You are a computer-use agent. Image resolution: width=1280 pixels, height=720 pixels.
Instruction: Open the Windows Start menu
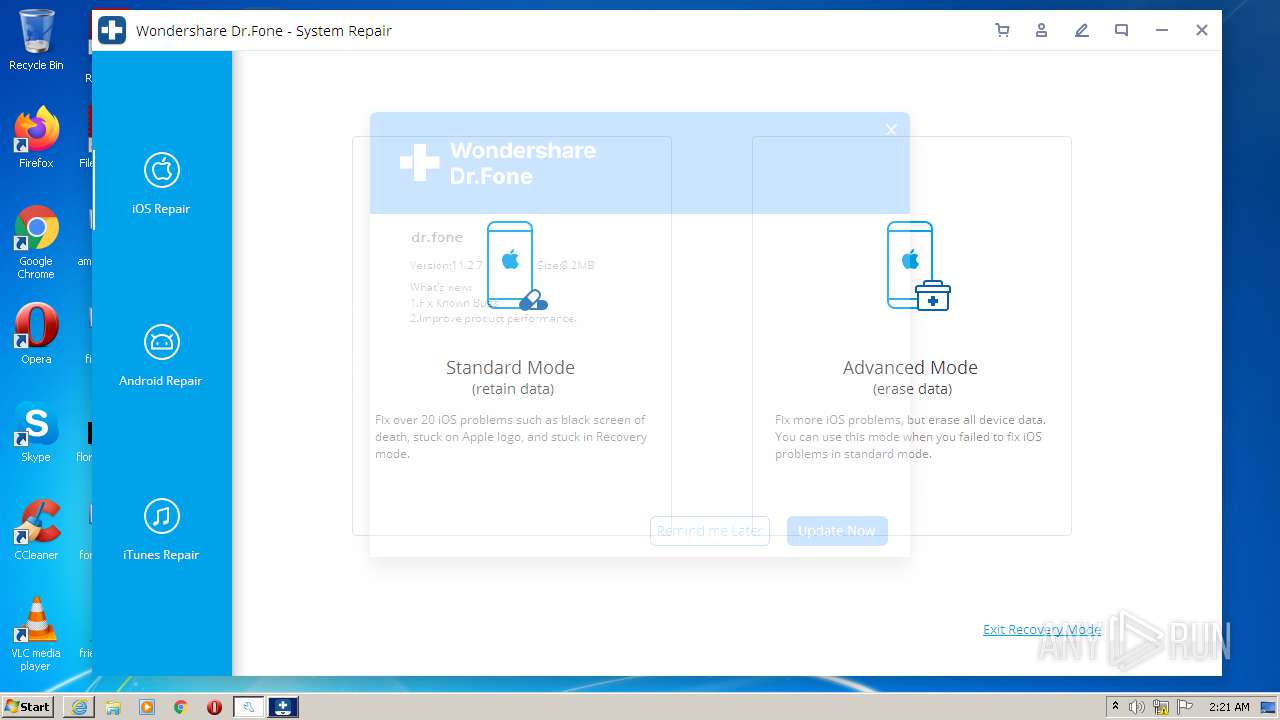(27, 706)
